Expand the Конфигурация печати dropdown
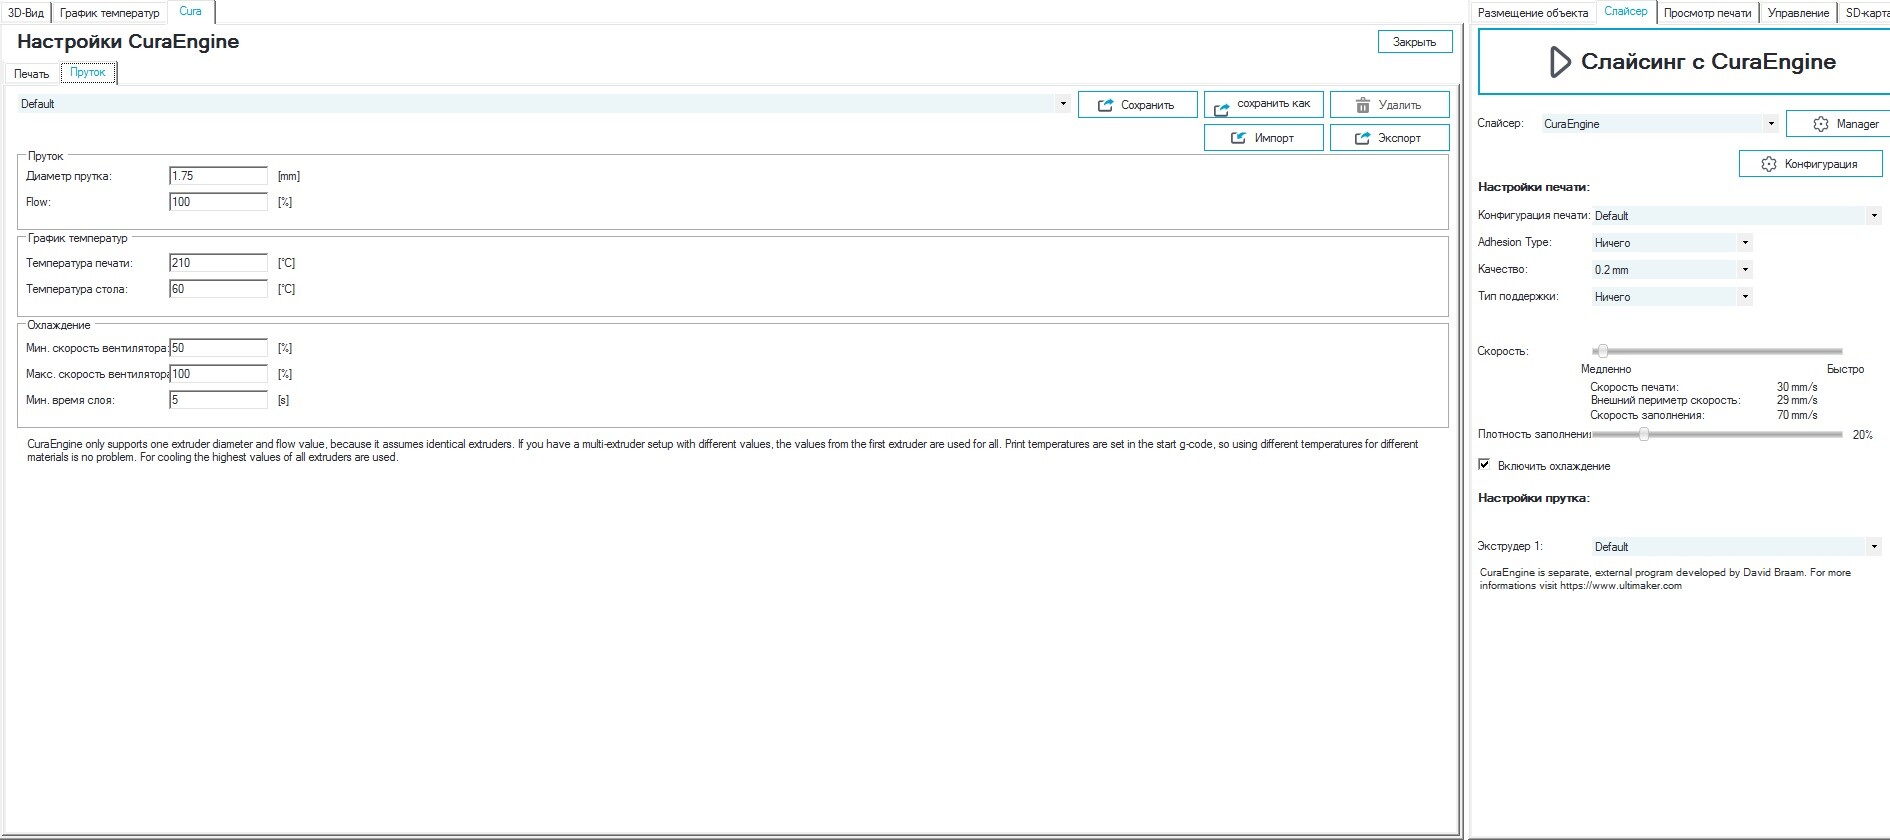The width and height of the screenshot is (1890, 840). click(1874, 216)
